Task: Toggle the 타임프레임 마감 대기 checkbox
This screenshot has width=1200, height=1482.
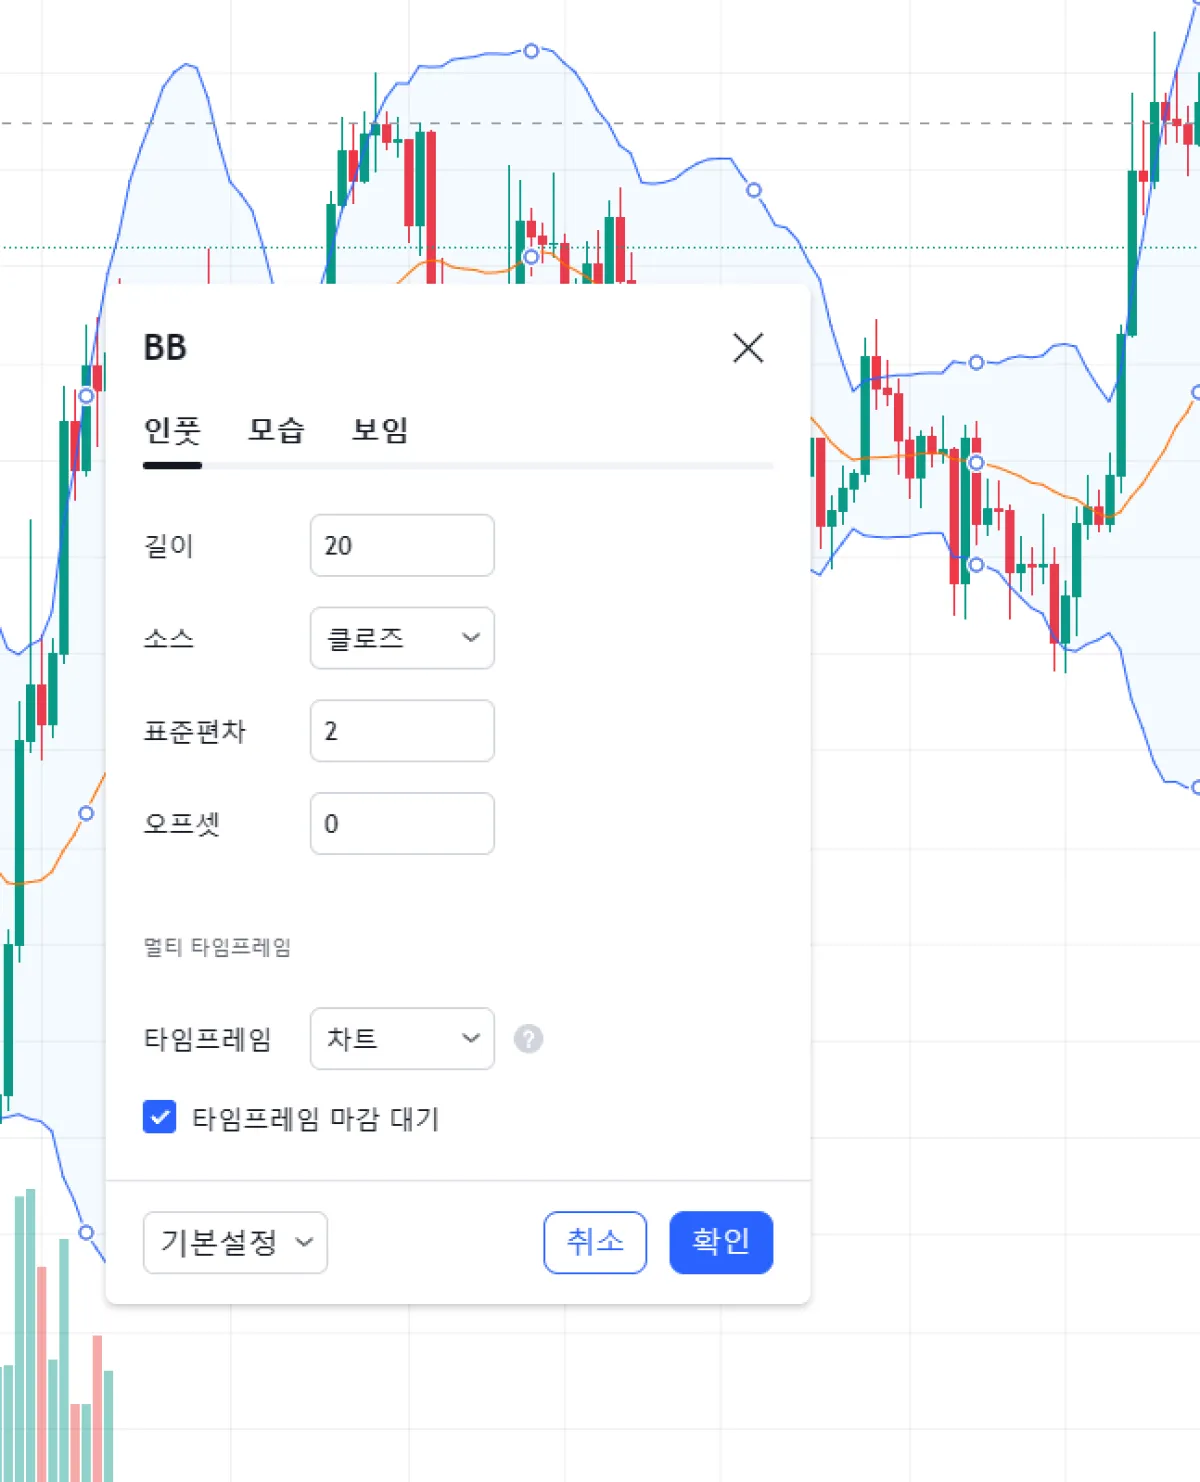Action: point(160,1117)
